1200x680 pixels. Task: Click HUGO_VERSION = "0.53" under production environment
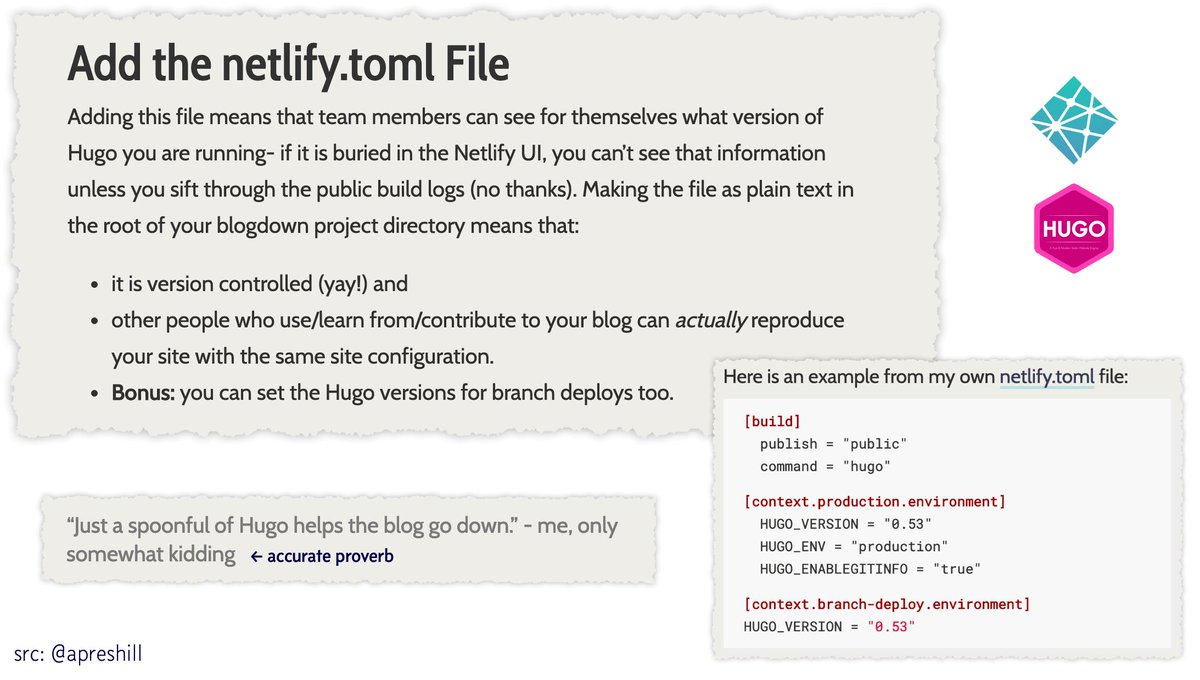click(x=846, y=524)
